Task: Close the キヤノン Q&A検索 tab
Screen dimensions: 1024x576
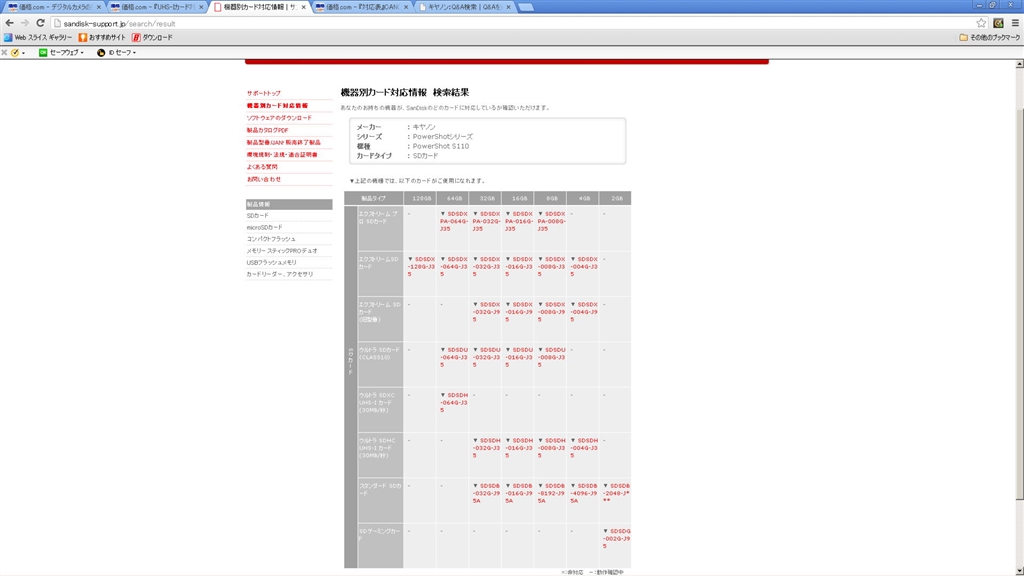Action: point(508,7)
